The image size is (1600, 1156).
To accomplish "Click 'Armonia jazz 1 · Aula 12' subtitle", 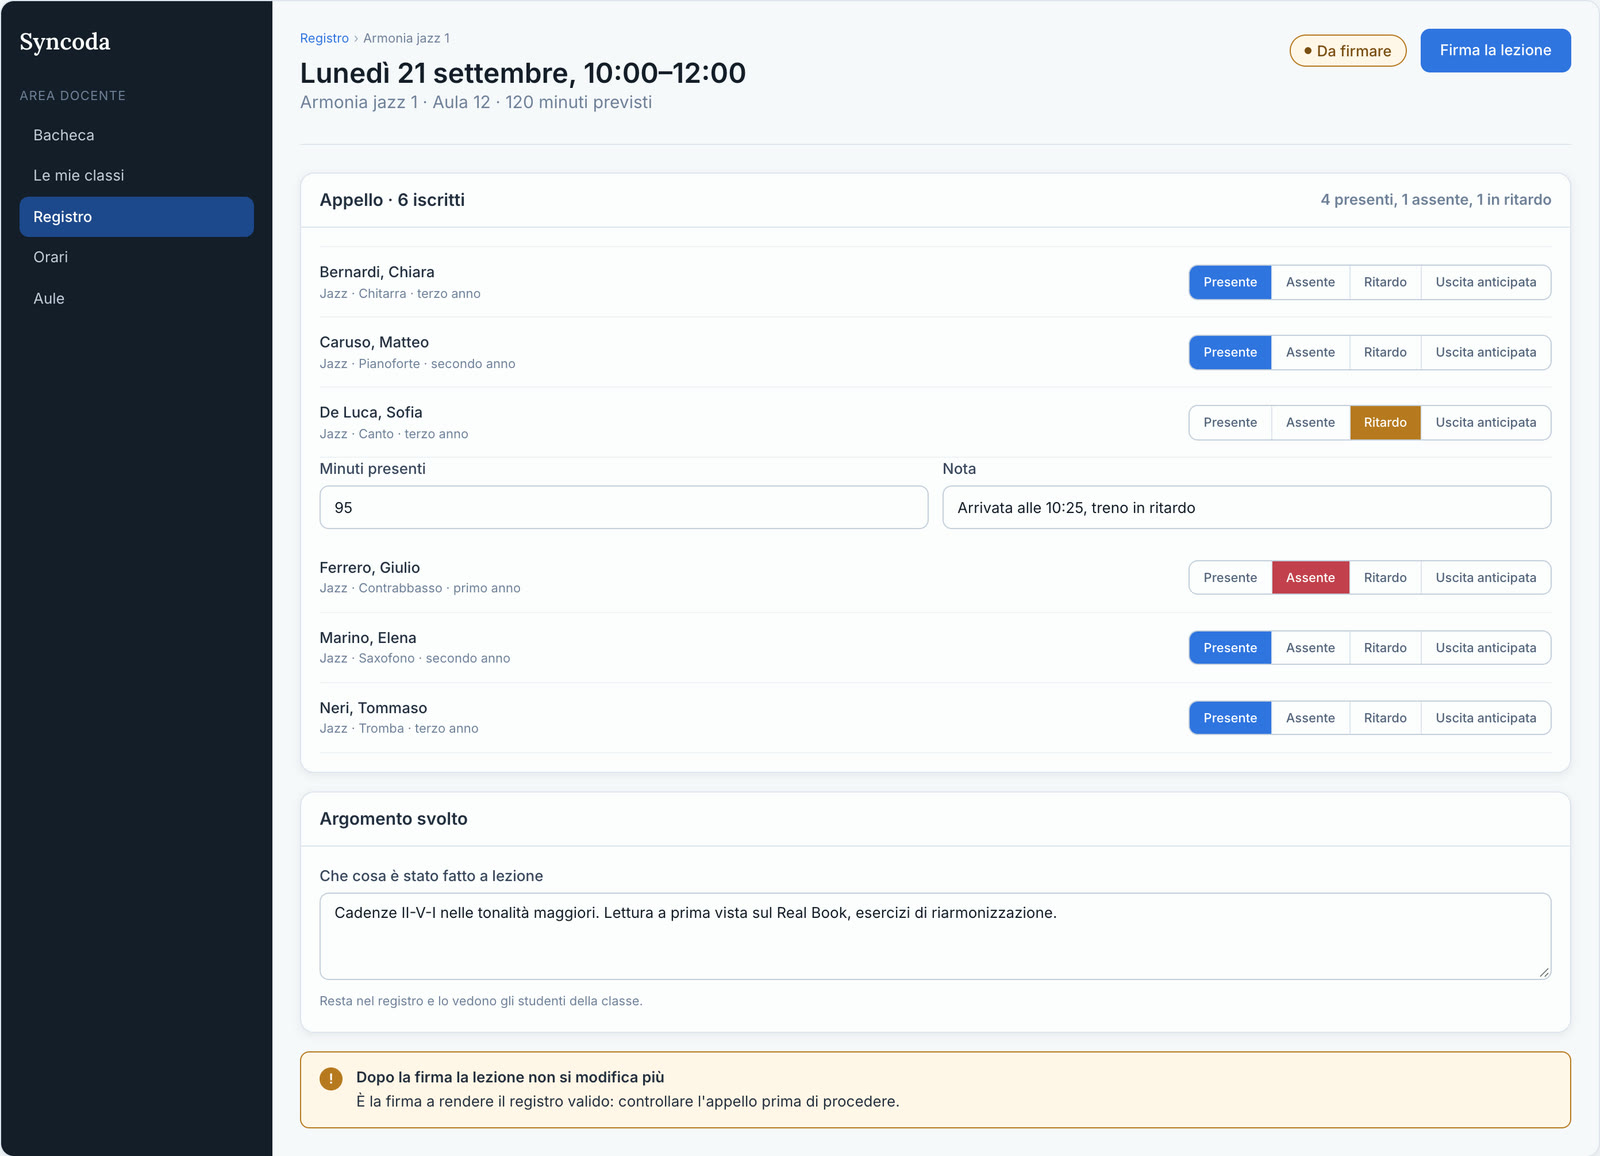I will click(x=476, y=102).
